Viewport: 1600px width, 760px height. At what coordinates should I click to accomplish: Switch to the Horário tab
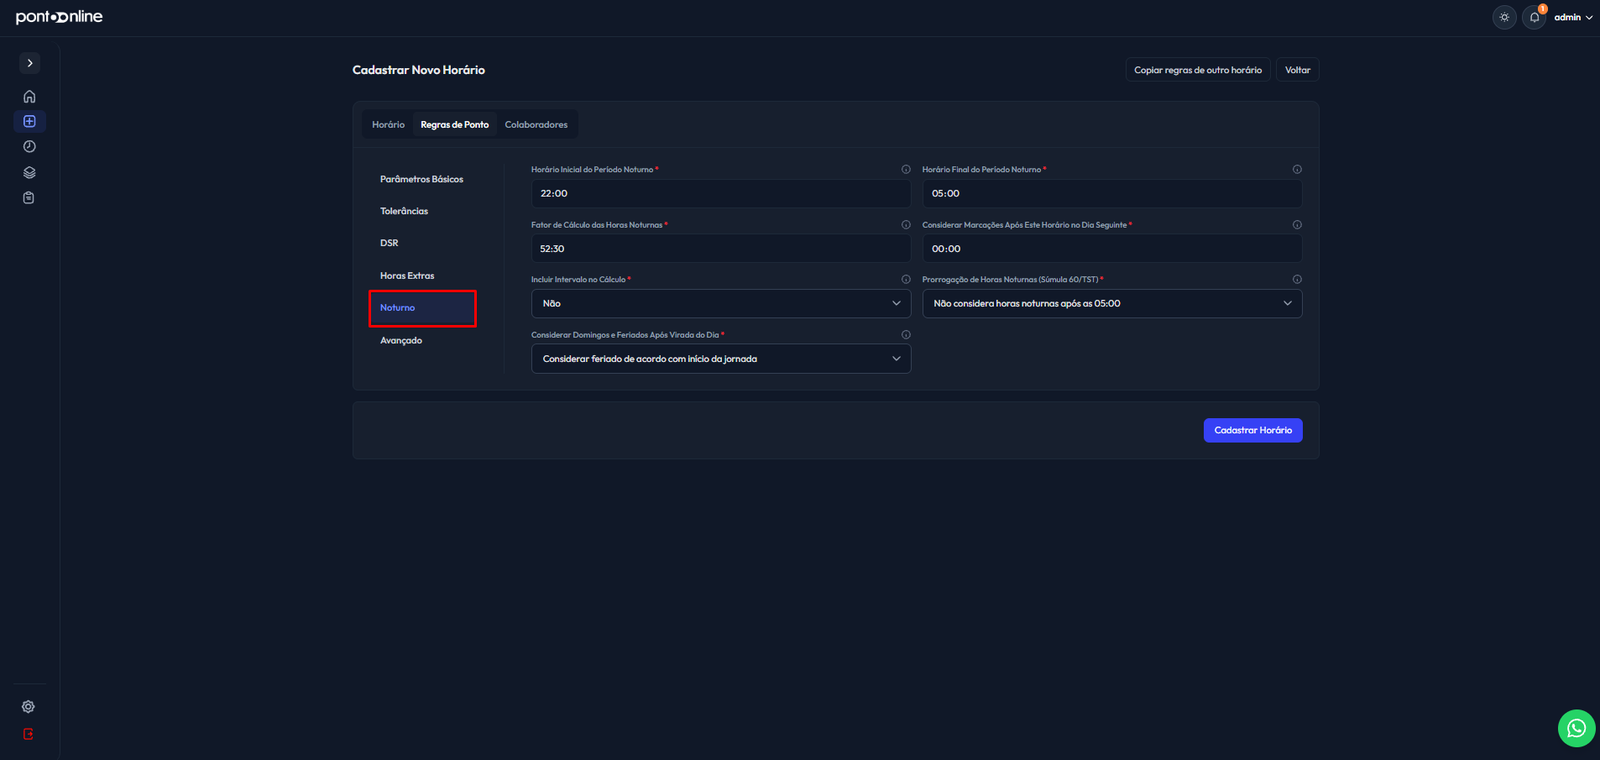(388, 125)
